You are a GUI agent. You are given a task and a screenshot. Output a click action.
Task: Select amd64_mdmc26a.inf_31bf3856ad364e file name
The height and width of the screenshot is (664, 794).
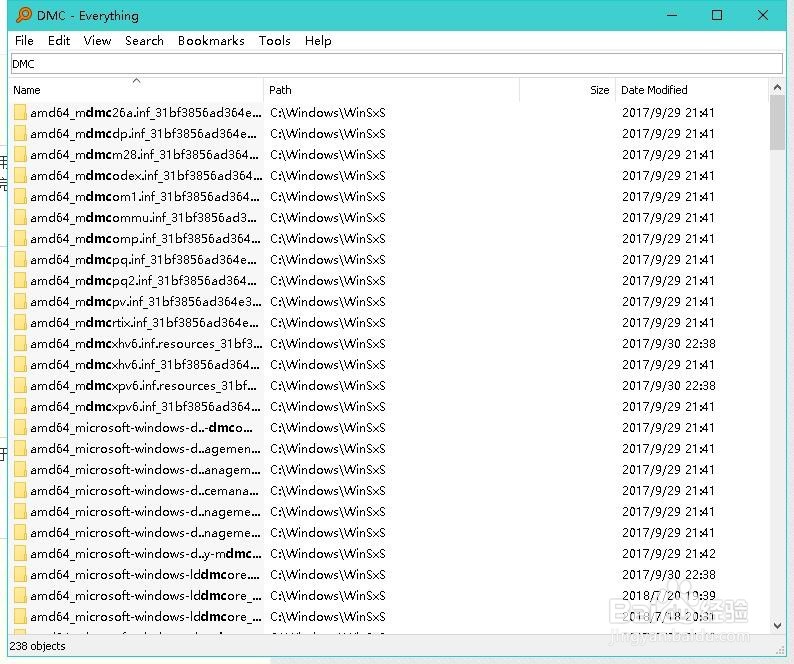click(x=146, y=112)
